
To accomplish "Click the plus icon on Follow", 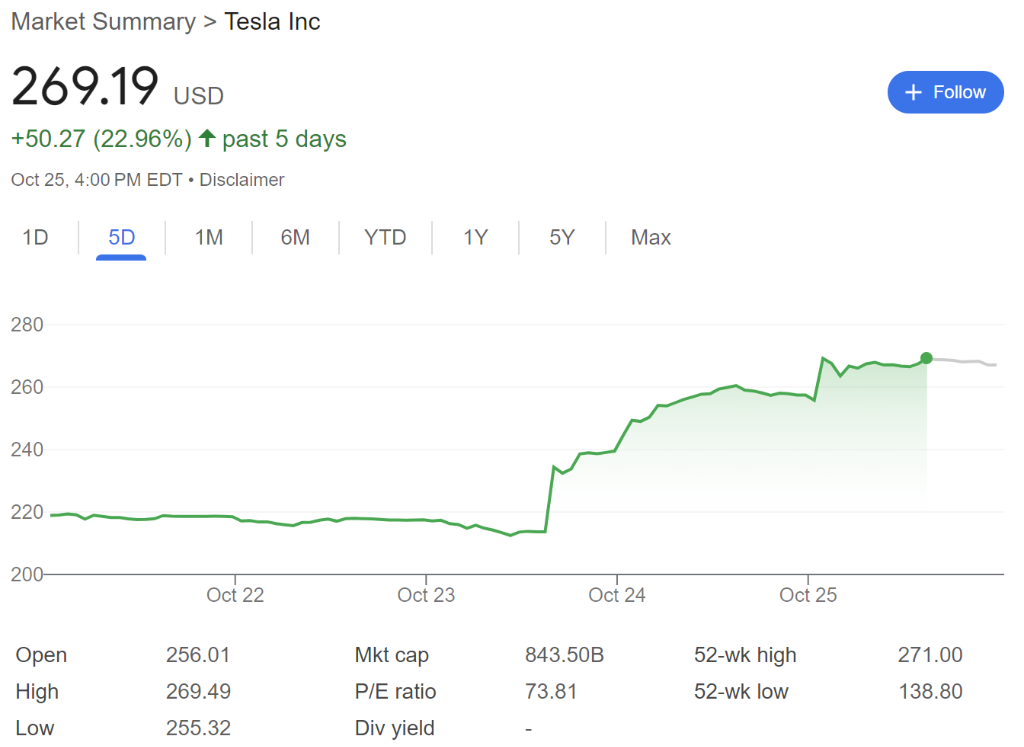I will 912,92.
